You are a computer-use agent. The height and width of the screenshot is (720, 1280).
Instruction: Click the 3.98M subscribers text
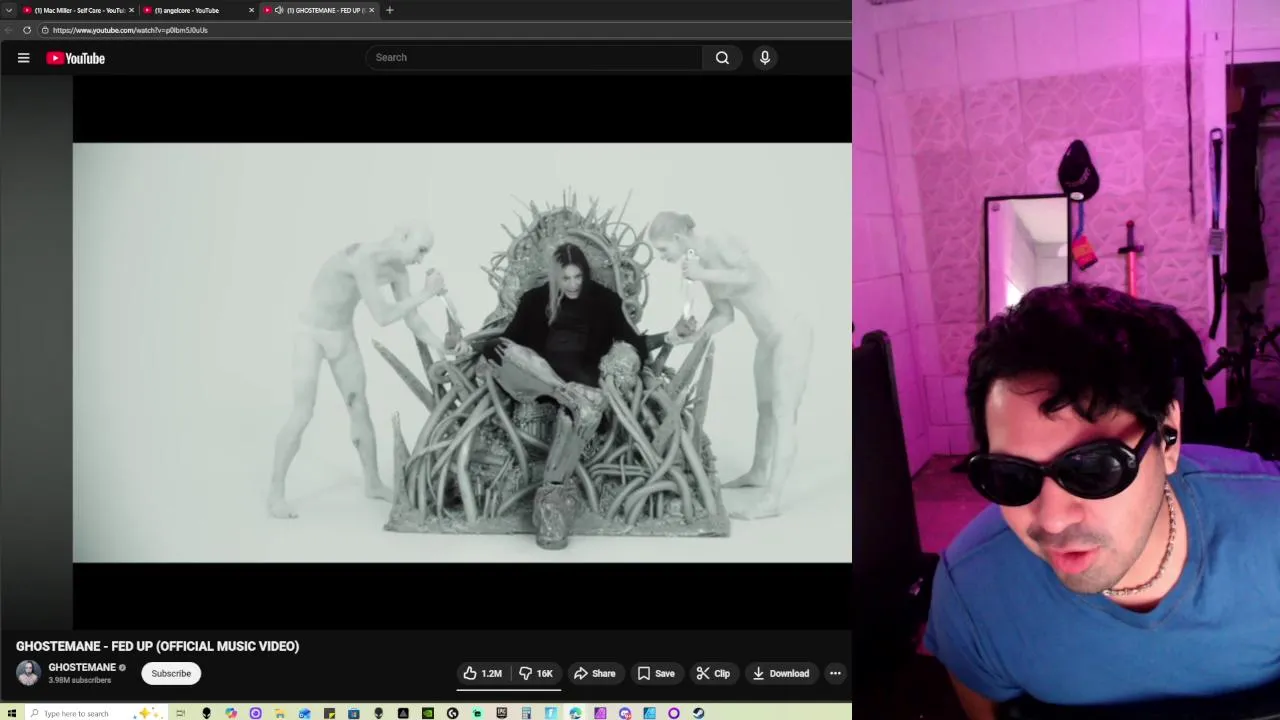[80, 680]
